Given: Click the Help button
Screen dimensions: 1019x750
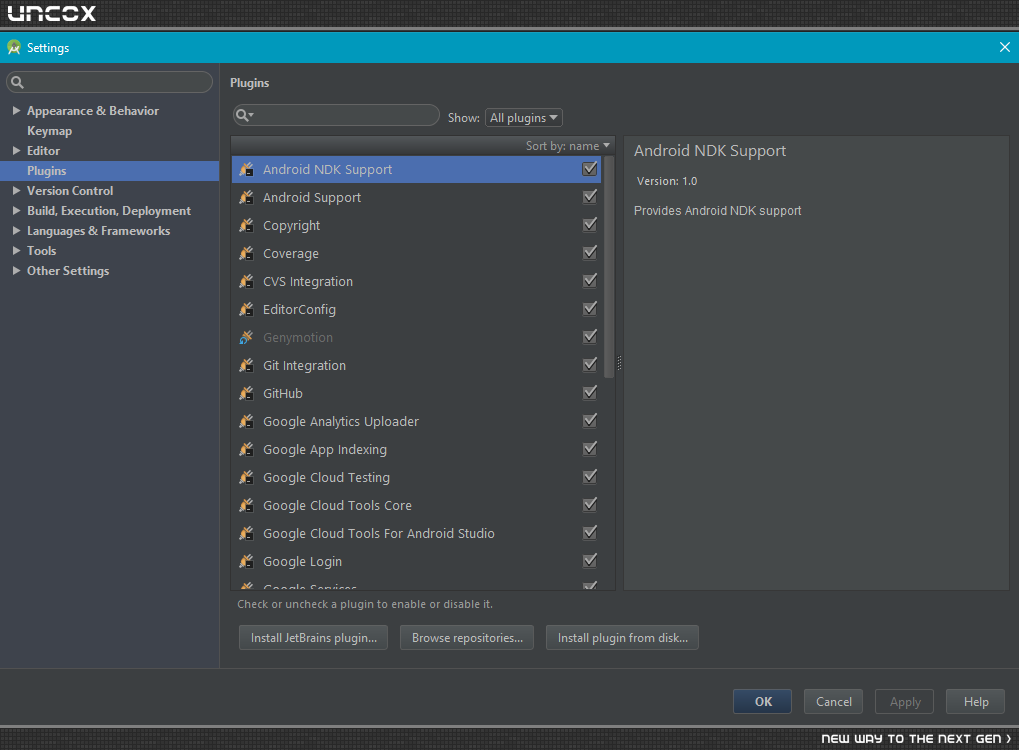Looking at the screenshot, I should point(975,701).
